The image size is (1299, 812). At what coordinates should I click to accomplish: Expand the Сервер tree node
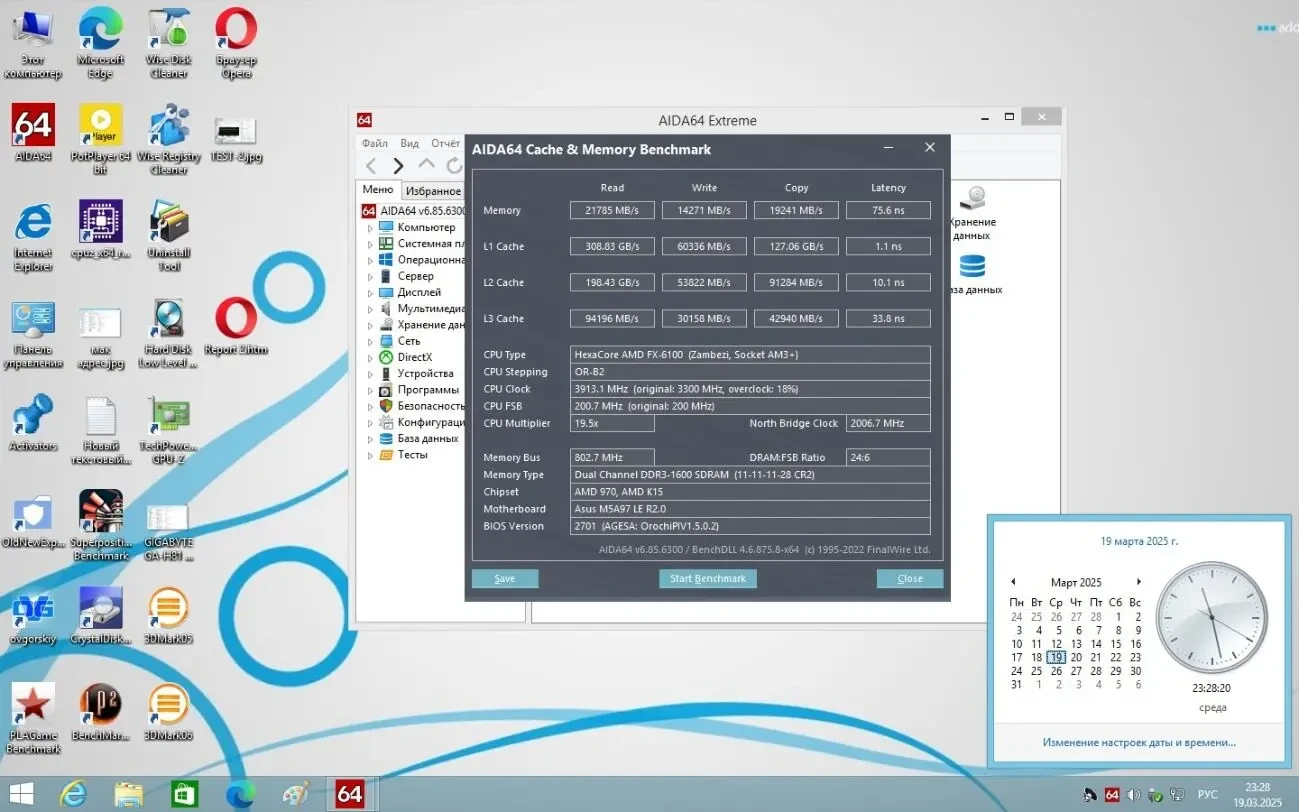(370, 276)
